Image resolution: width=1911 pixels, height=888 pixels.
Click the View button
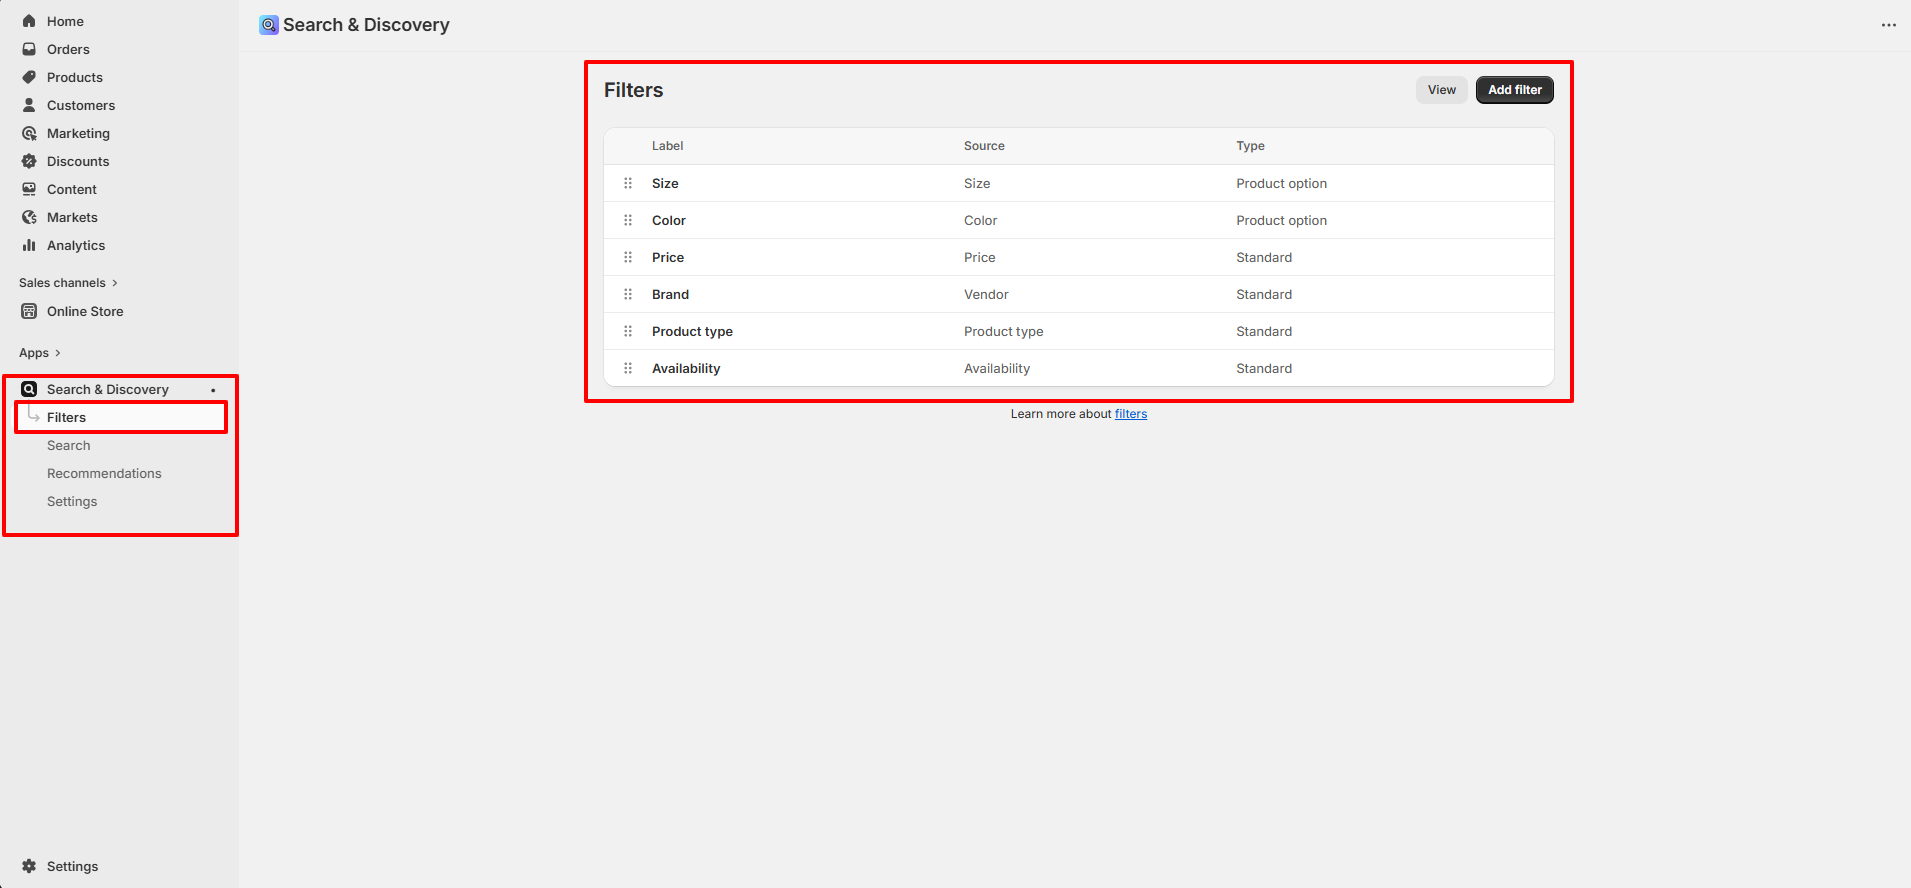click(1441, 90)
